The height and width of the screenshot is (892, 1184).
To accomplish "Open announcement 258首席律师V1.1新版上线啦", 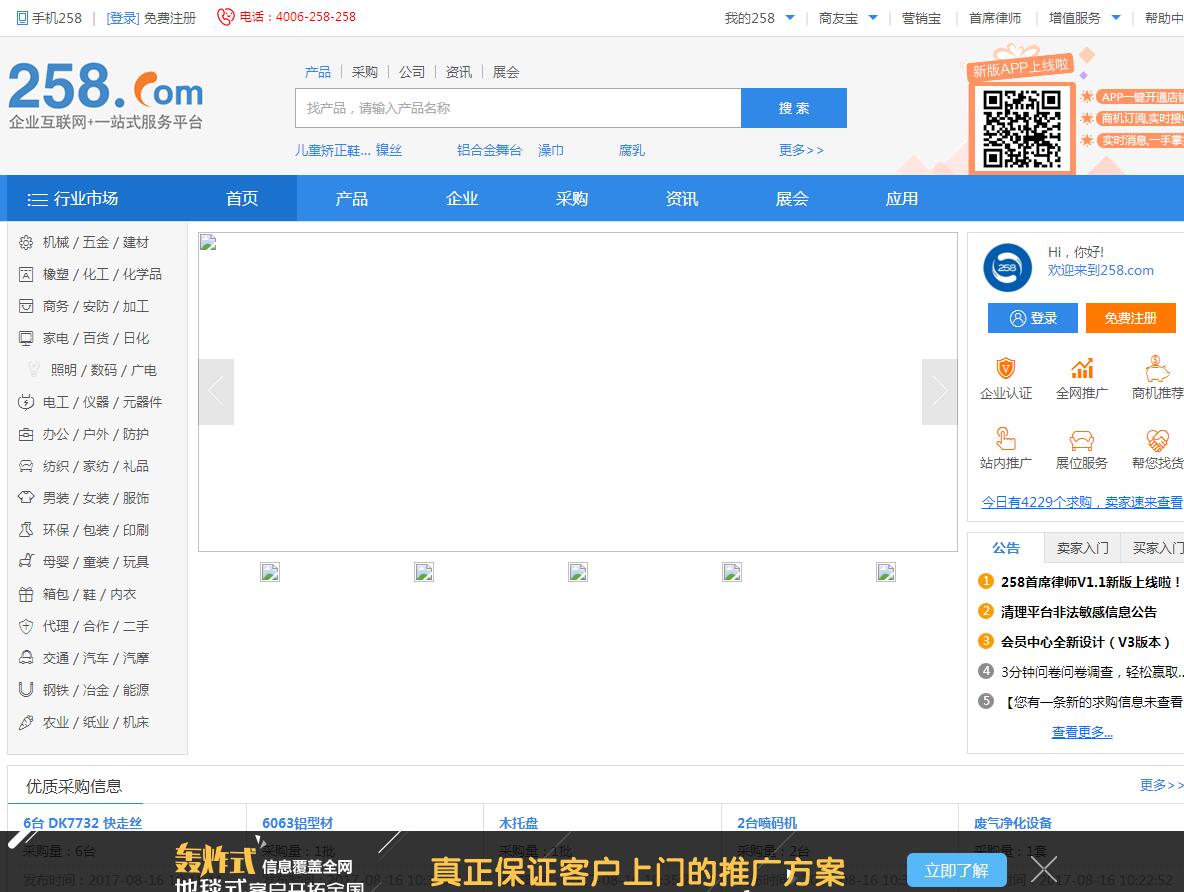I will (x=1090, y=582).
